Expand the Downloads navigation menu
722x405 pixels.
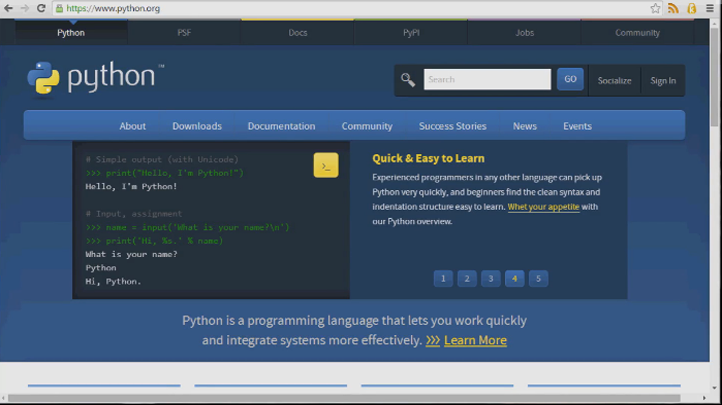point(197,126)
